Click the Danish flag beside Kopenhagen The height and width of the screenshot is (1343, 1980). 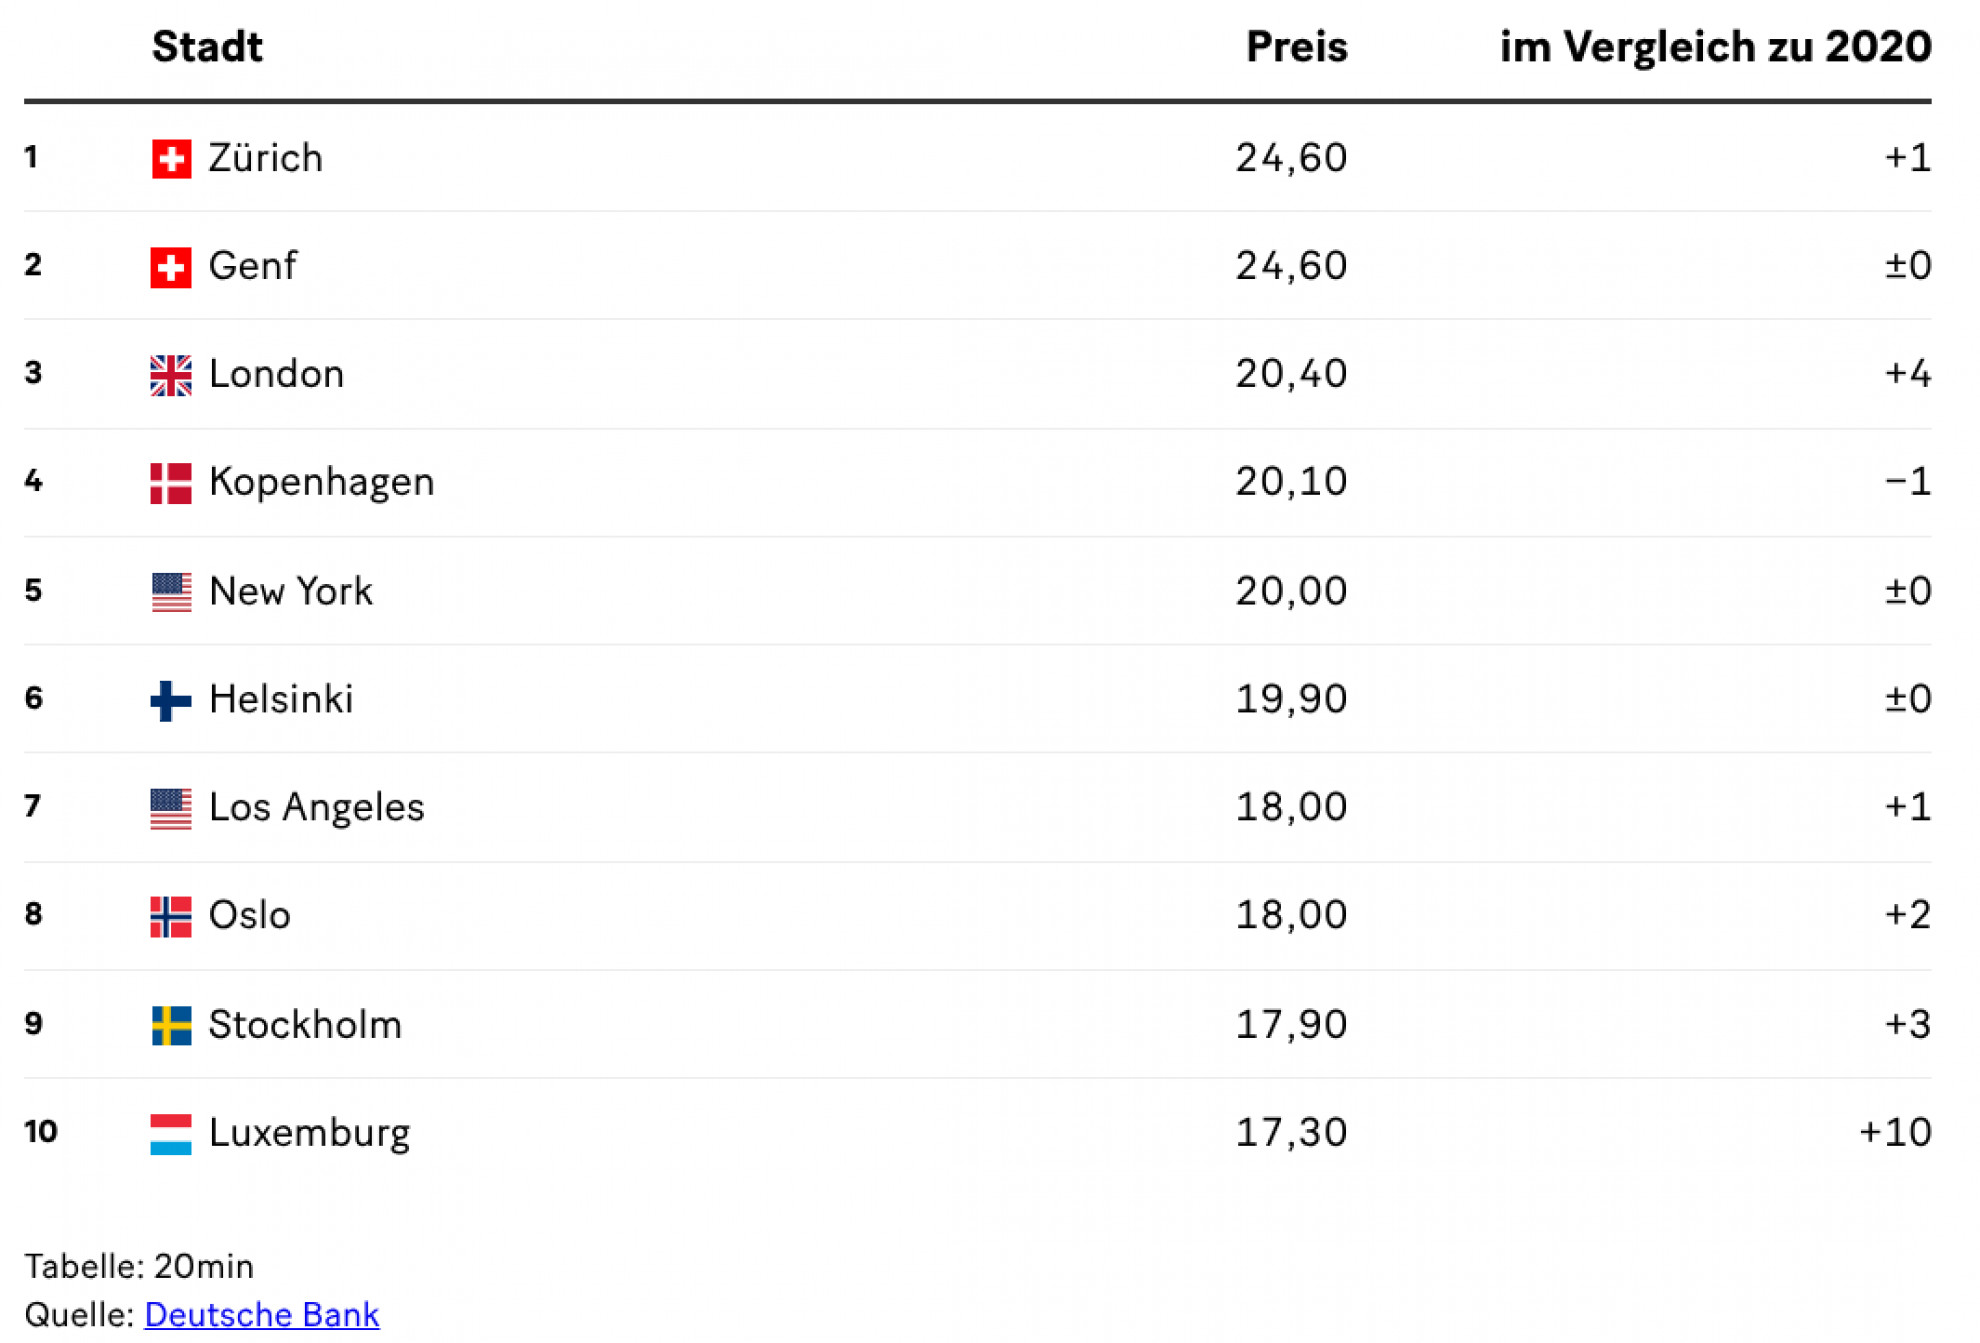[x=171, y=483]
